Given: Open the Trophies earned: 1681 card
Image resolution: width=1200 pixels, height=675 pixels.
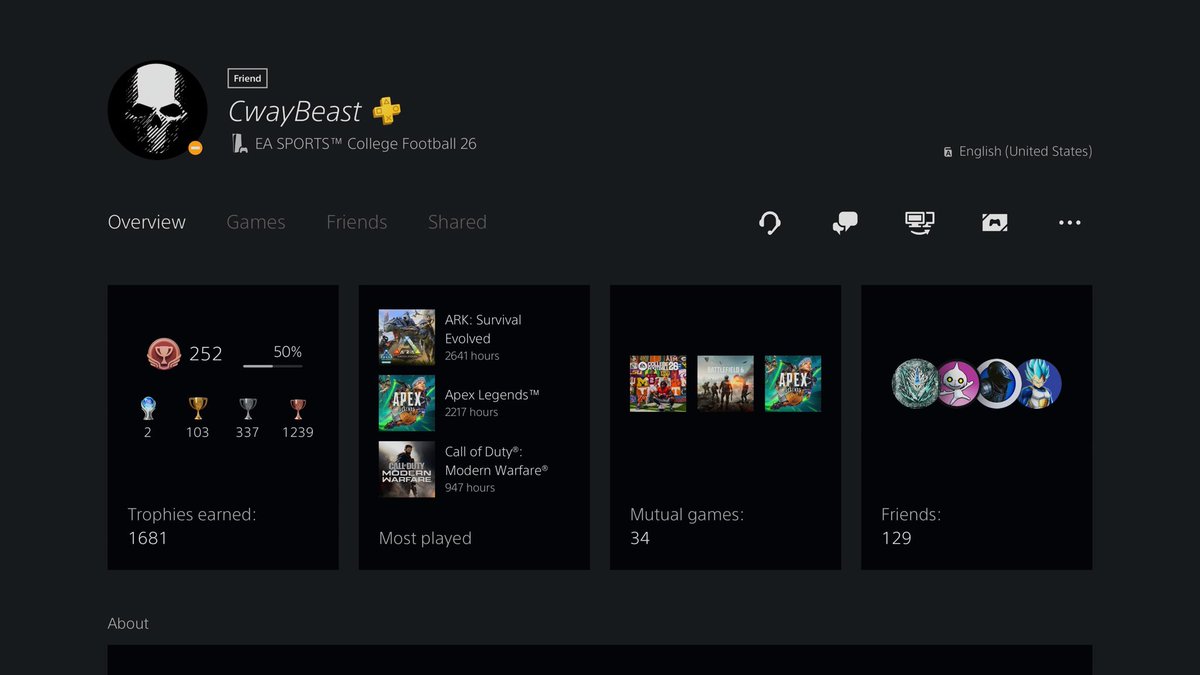Looking at the screenshot, I should click(x=223, y=427).
